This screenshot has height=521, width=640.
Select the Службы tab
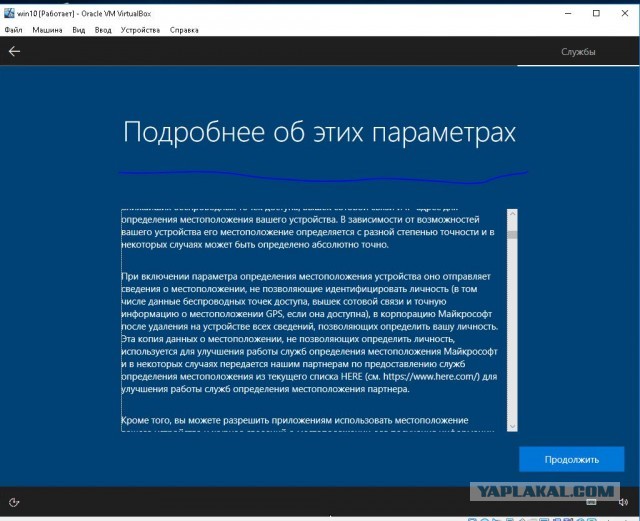[578, 52]
